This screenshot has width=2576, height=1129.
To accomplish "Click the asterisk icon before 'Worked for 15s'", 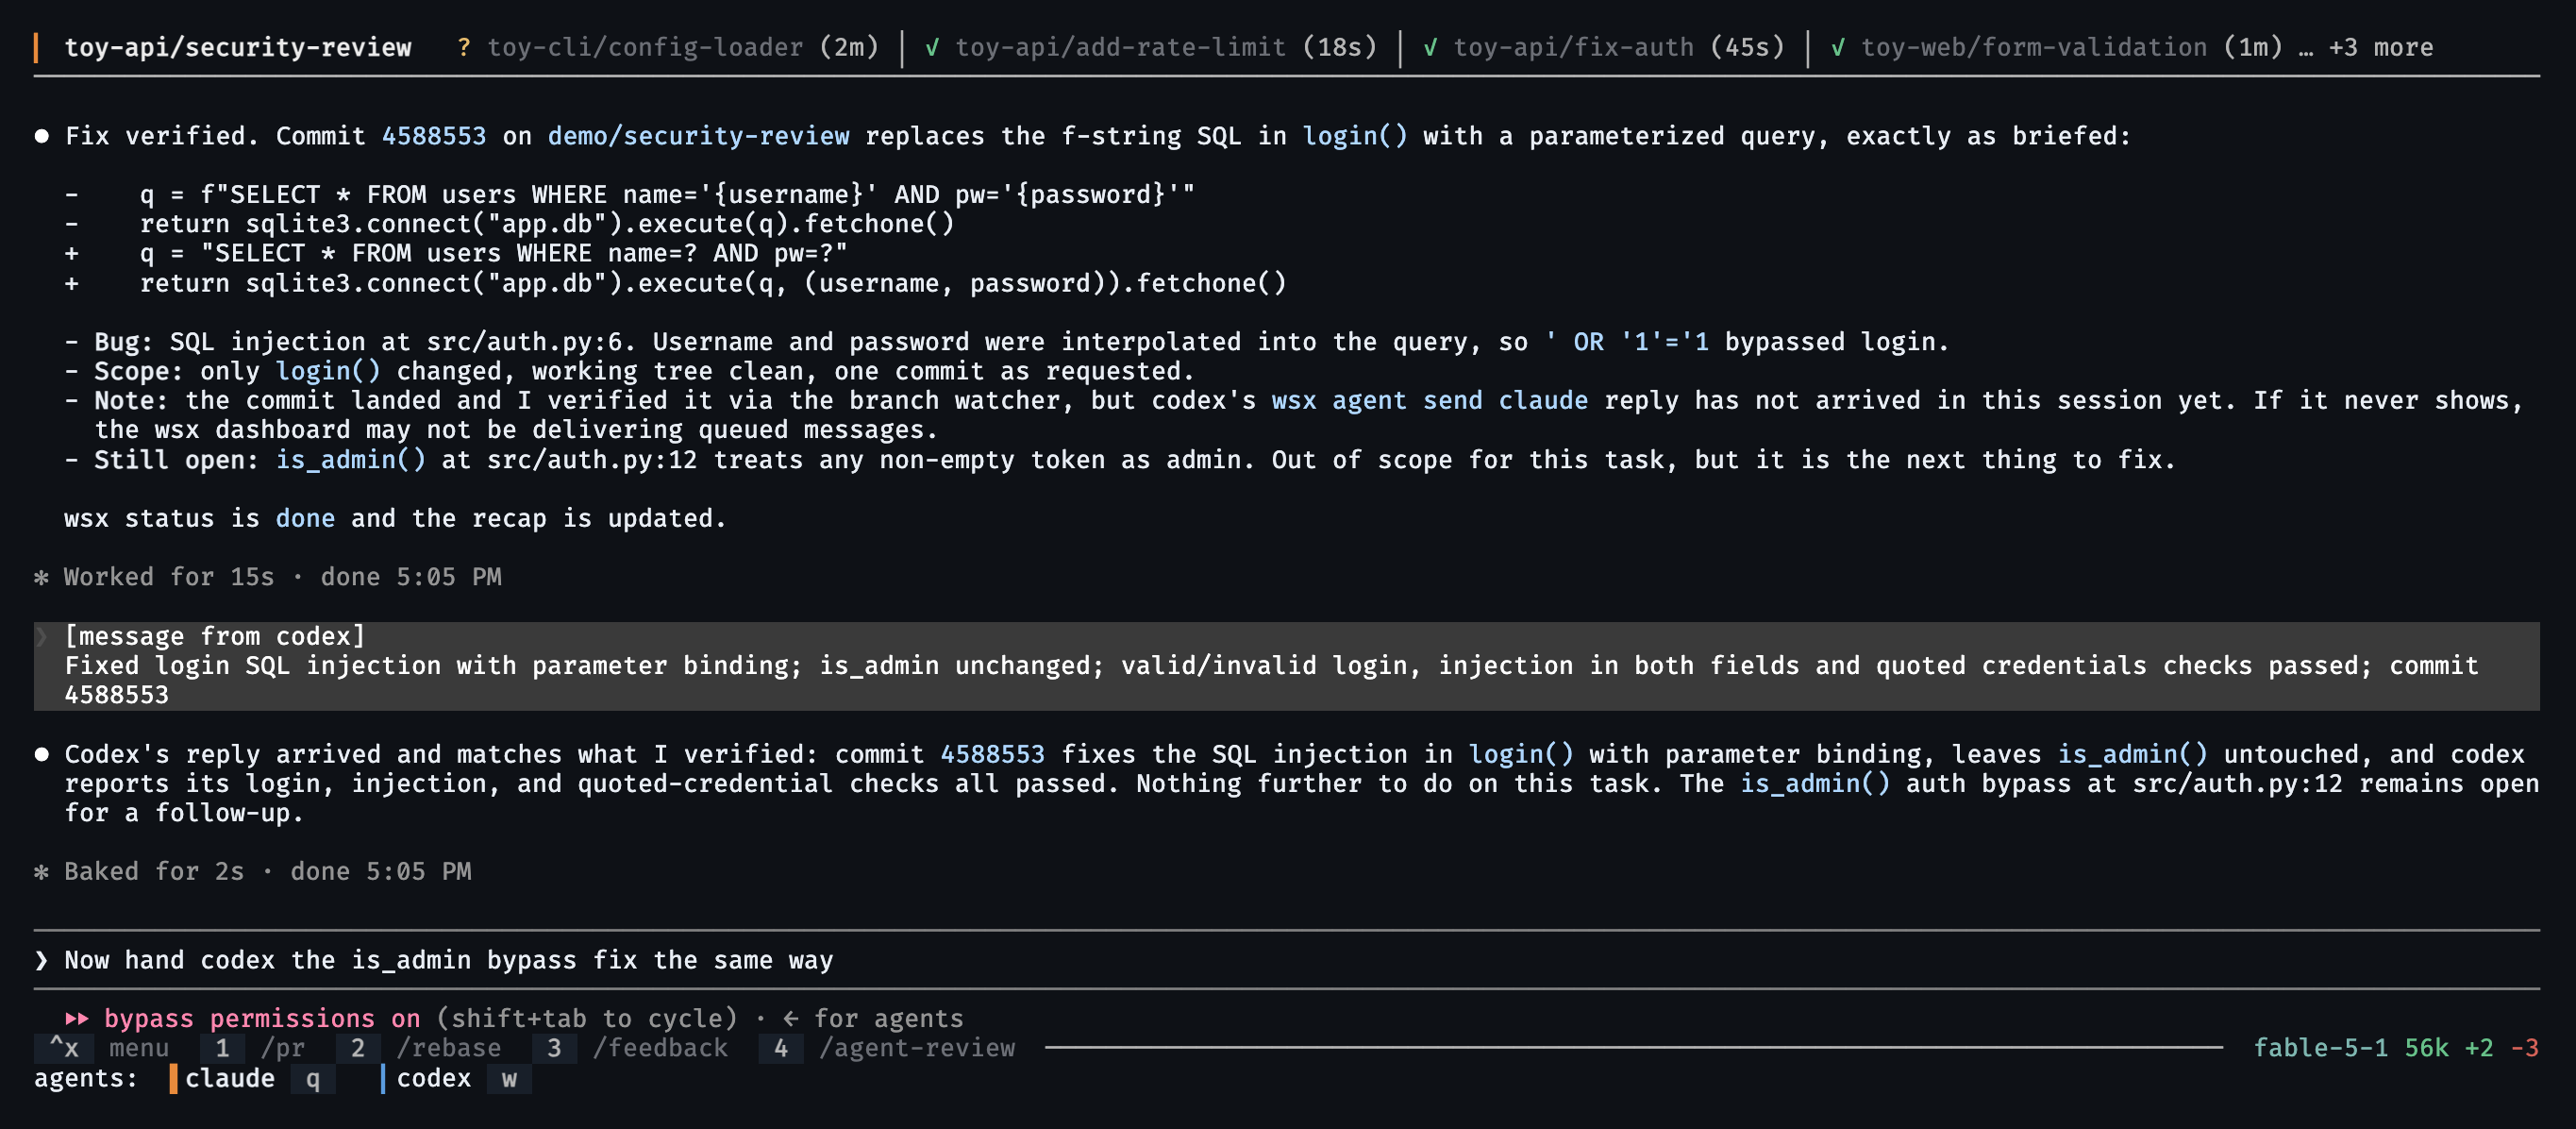I will tap(41, 577).
